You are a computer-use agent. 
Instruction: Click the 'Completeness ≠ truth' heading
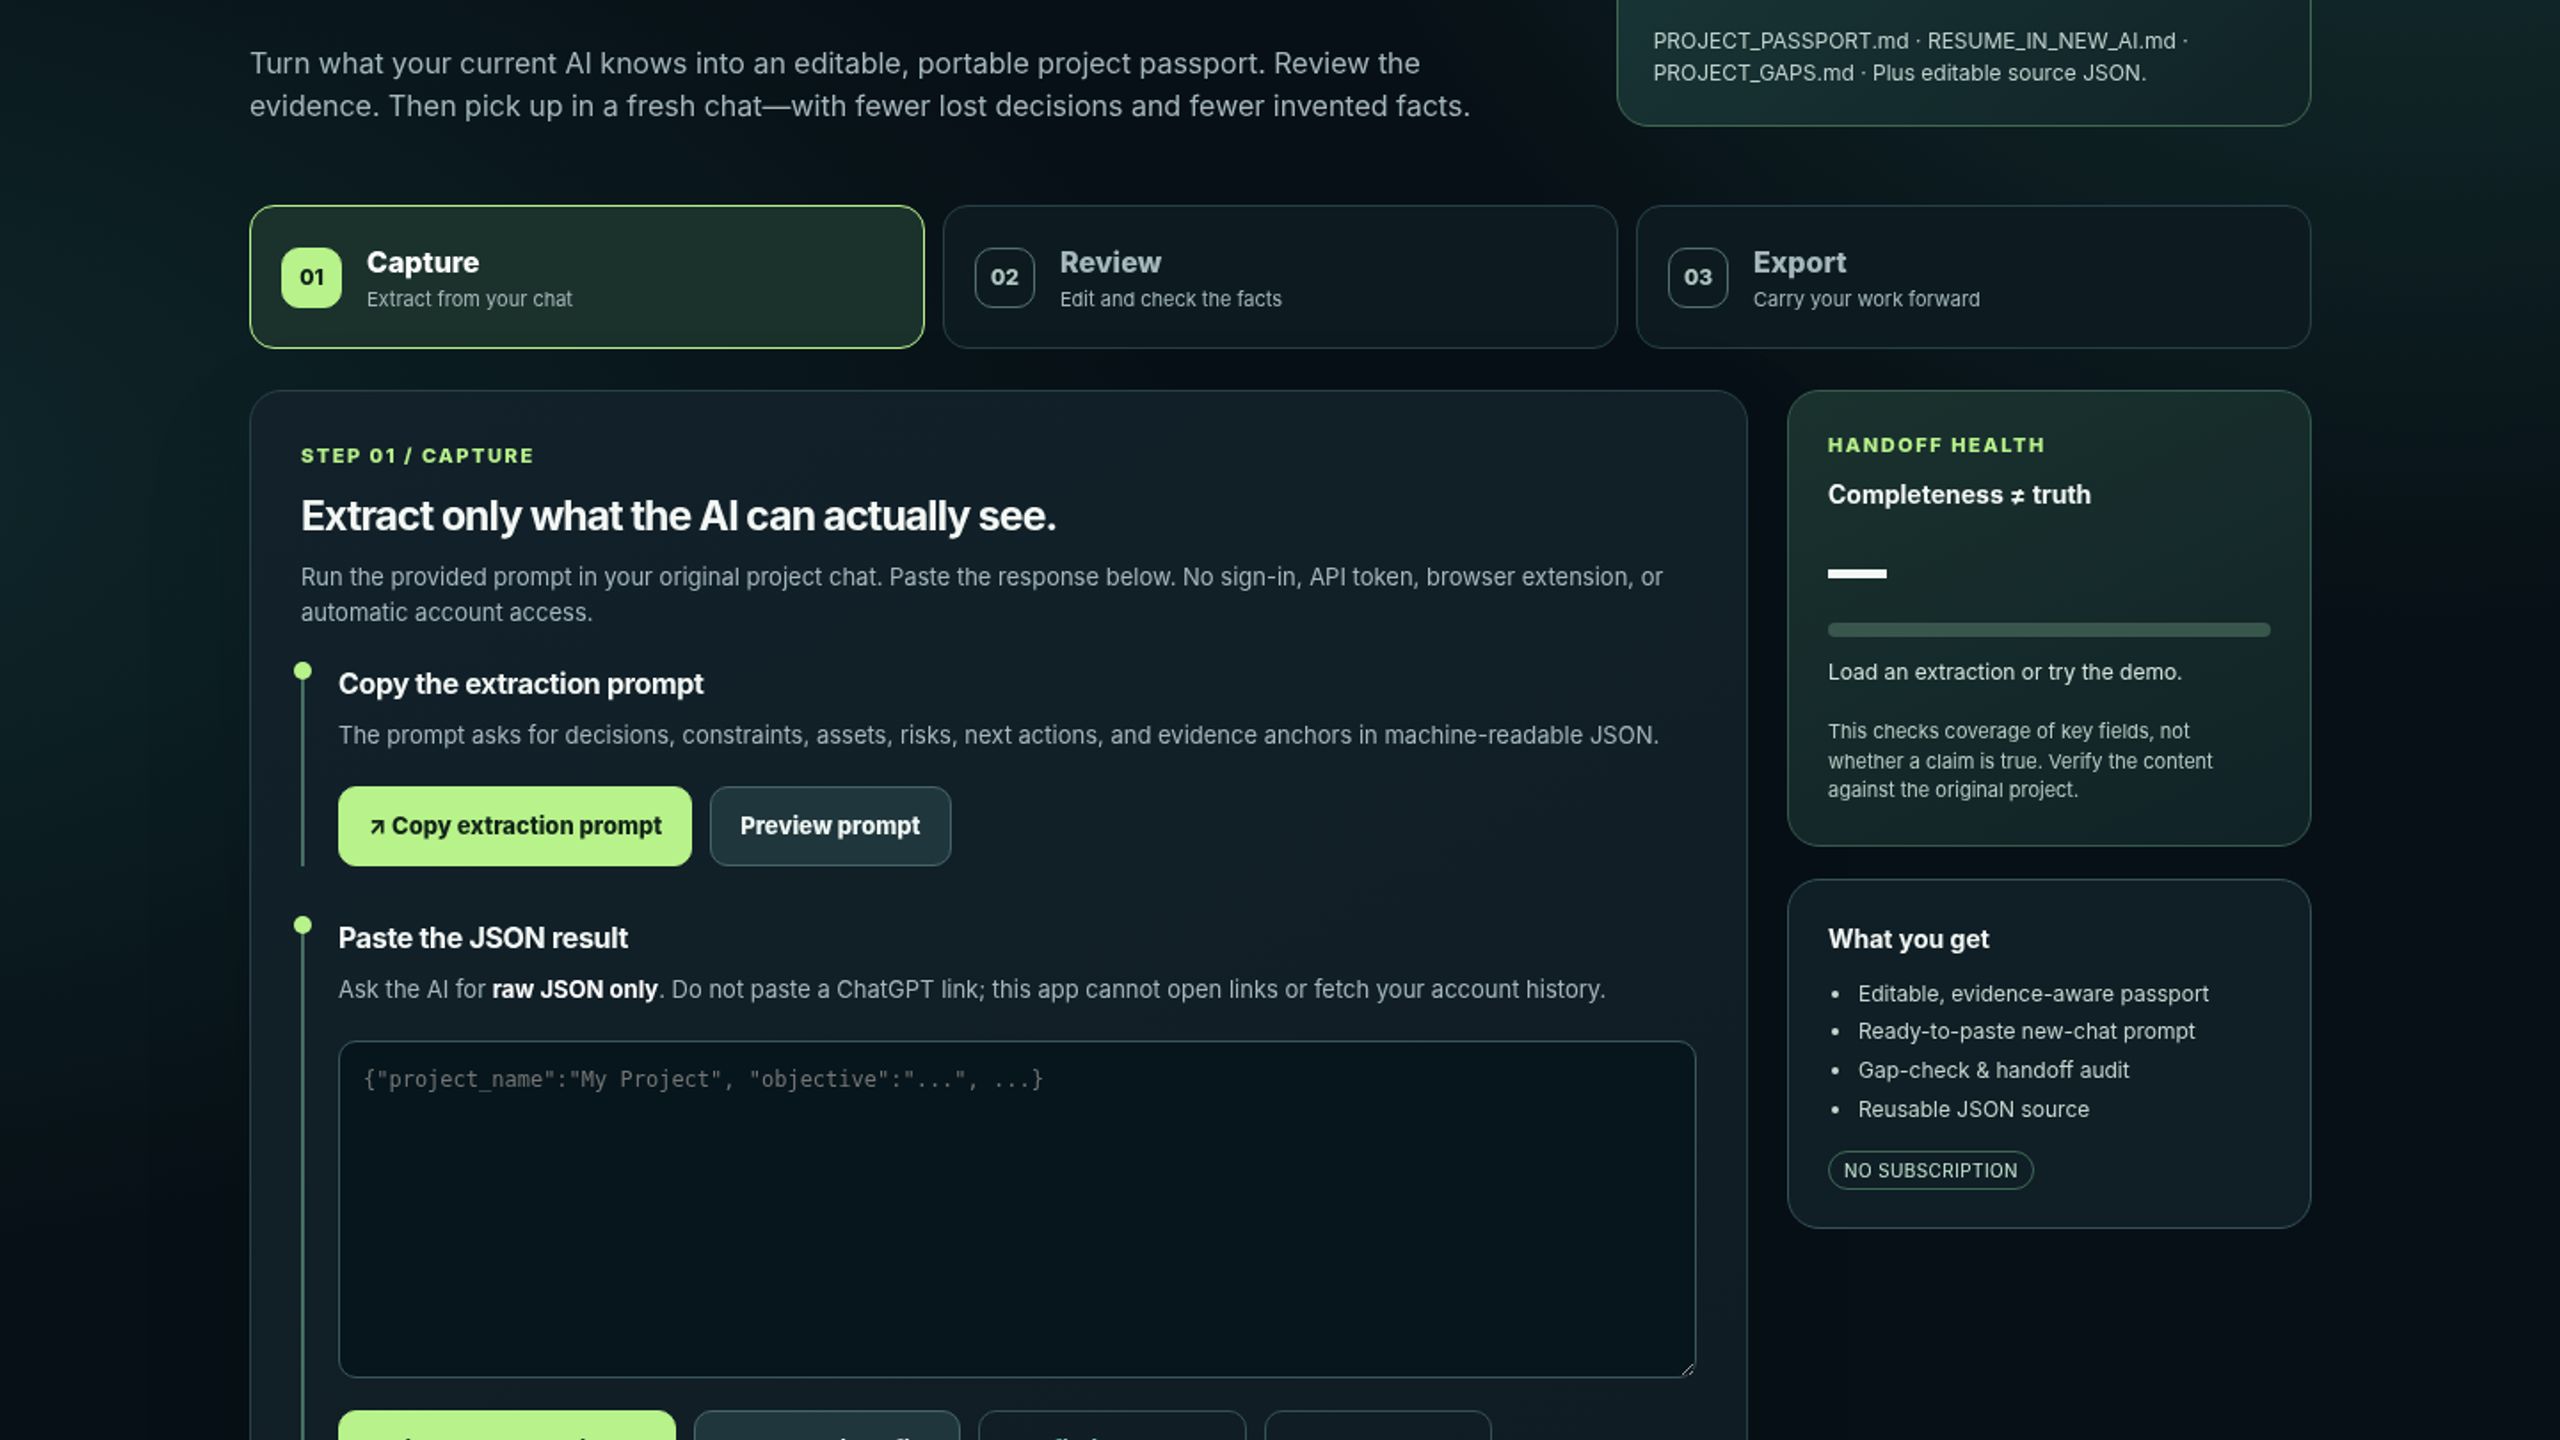tap(1958, 495)
